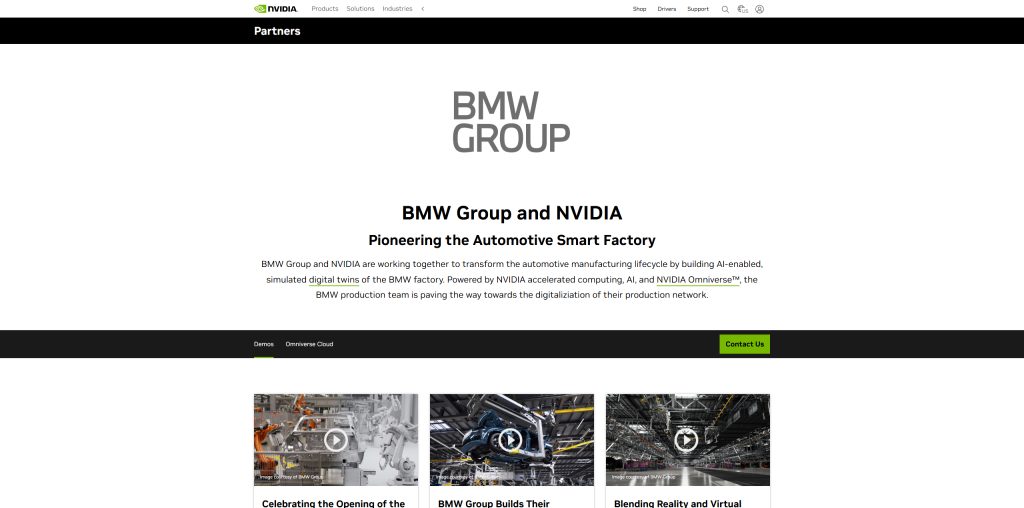Open the user account profile icon
The image size is (1024, 508).
point(760,9)
